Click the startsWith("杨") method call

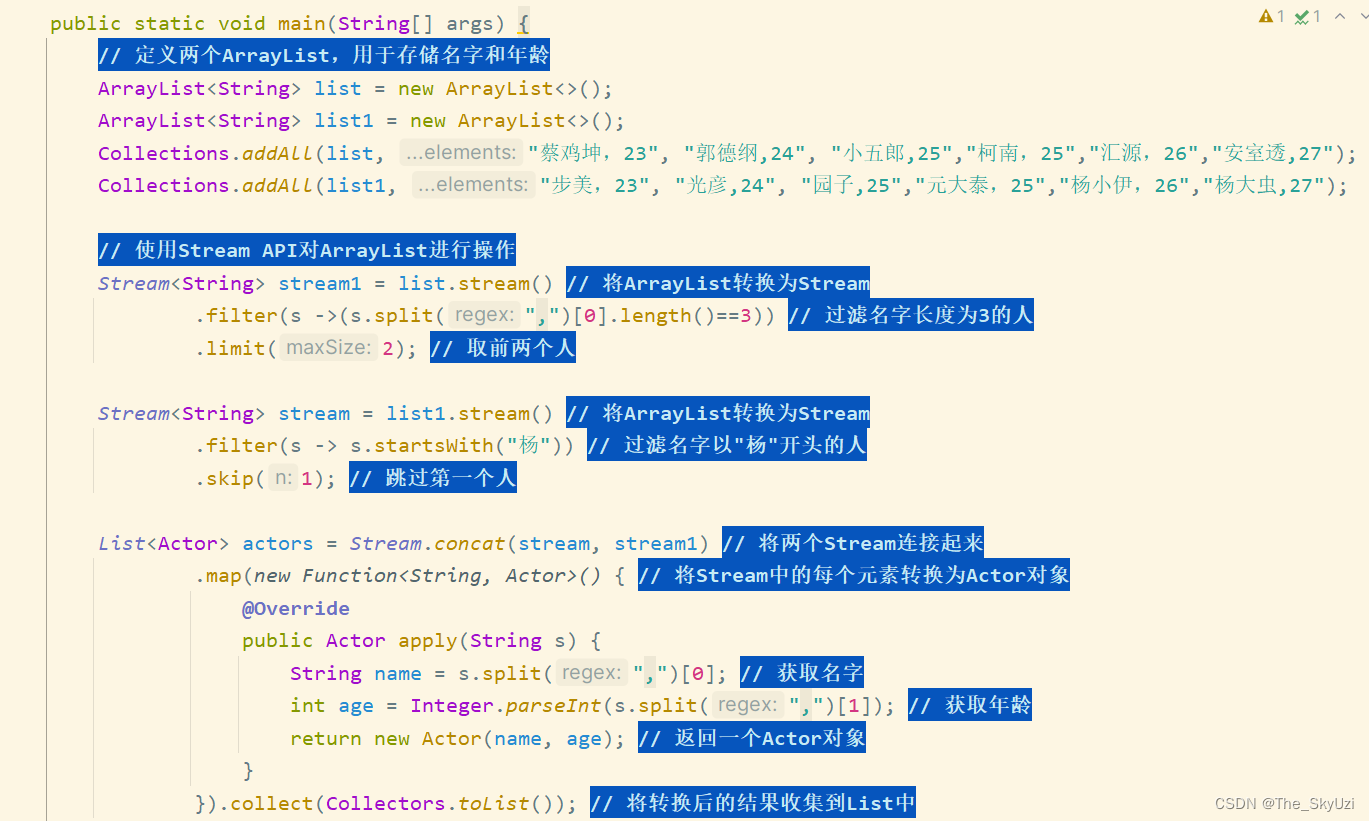coord(430,445)
